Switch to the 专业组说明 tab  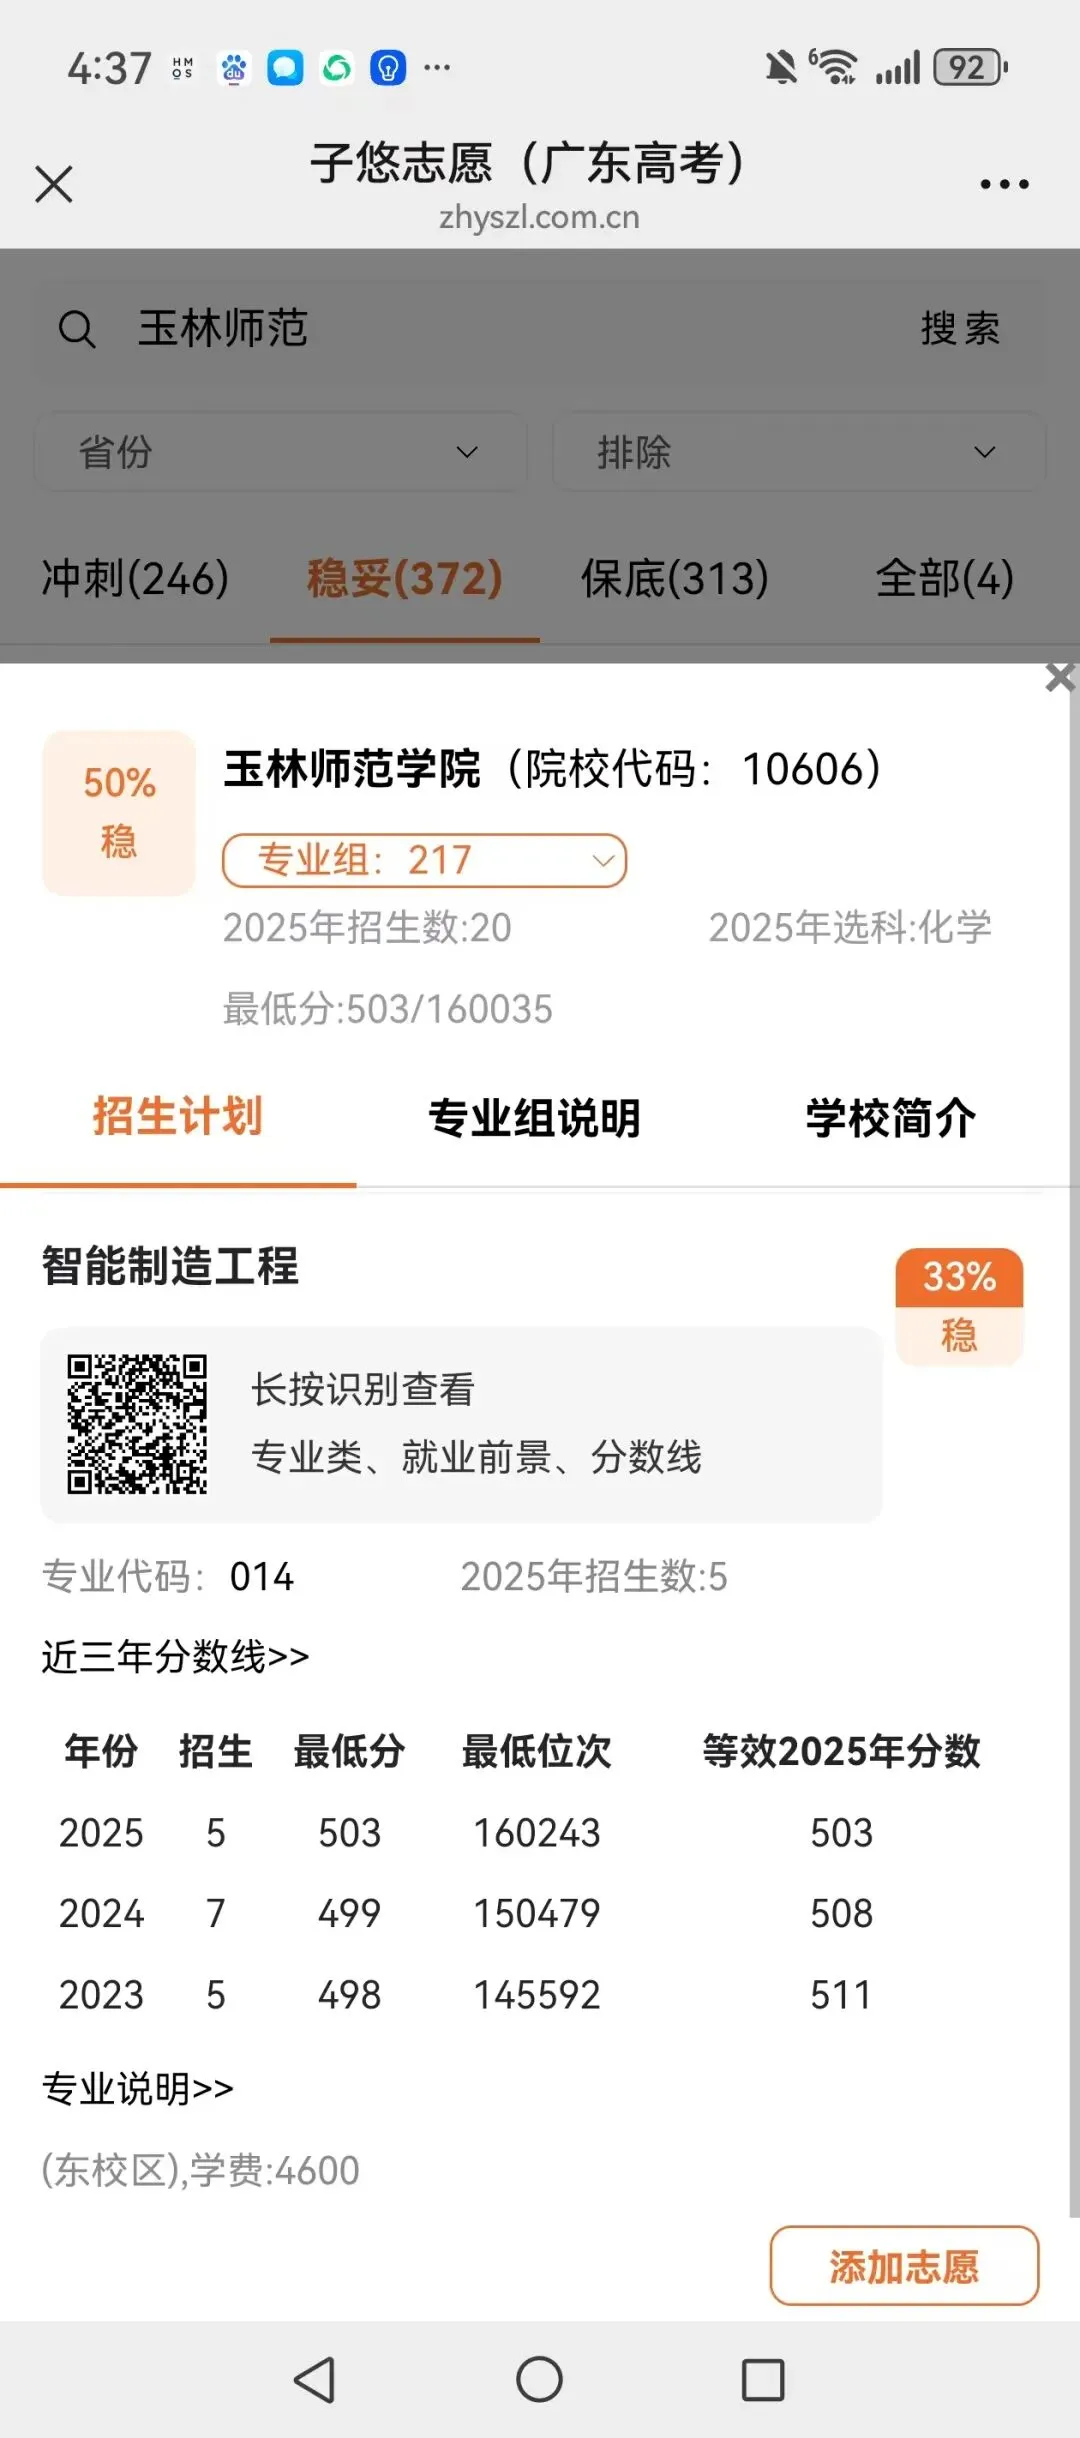coord(534,1118)
